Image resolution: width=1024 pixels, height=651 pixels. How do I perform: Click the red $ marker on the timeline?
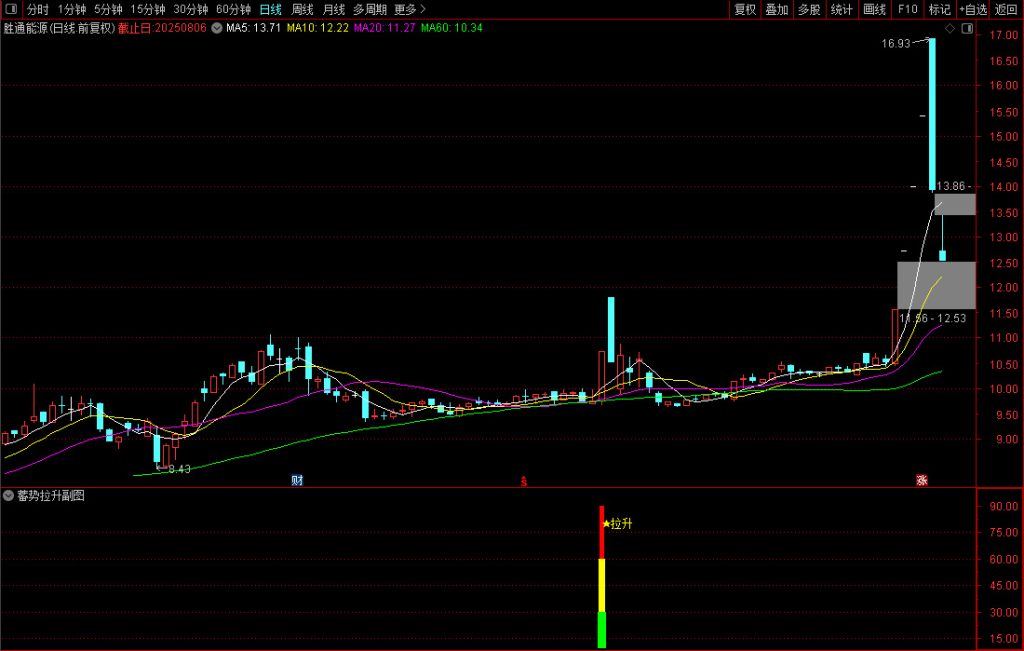tap(523, 481)
